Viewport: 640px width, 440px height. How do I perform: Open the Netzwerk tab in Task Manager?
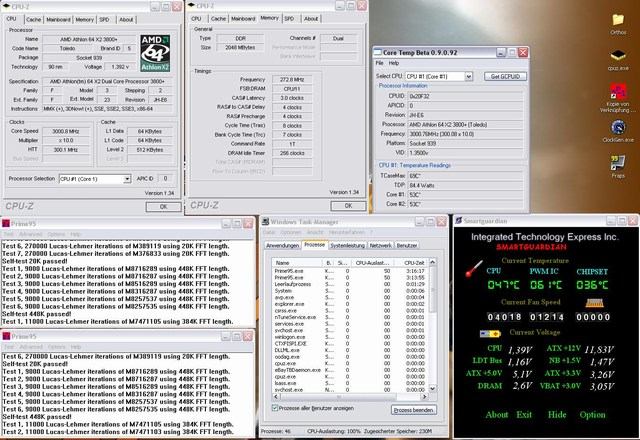[x=380, y=245]
